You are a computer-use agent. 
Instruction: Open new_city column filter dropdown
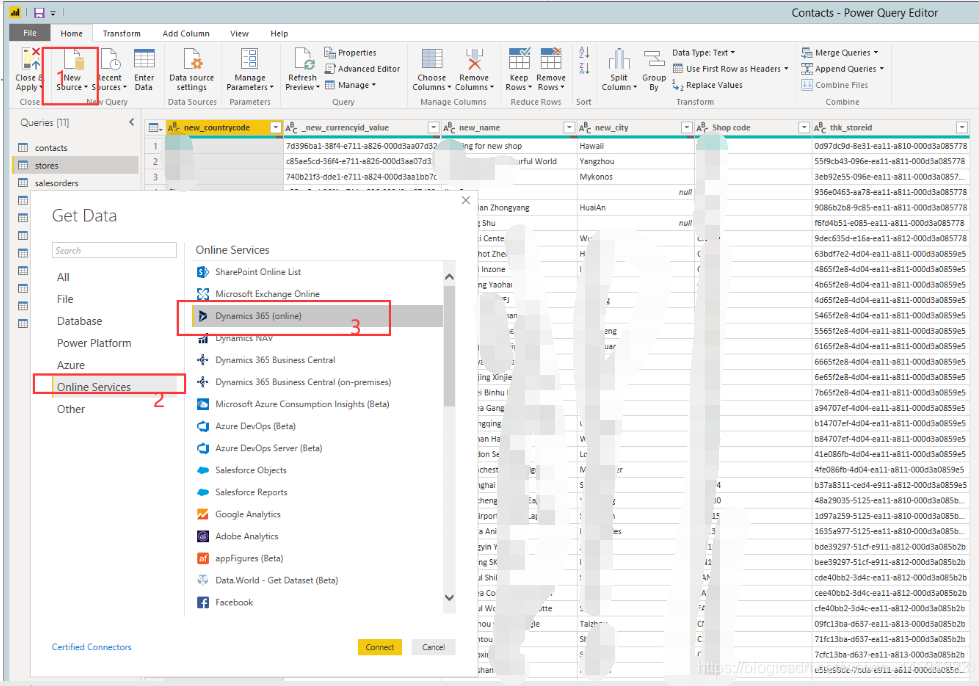tap(686, 127)
